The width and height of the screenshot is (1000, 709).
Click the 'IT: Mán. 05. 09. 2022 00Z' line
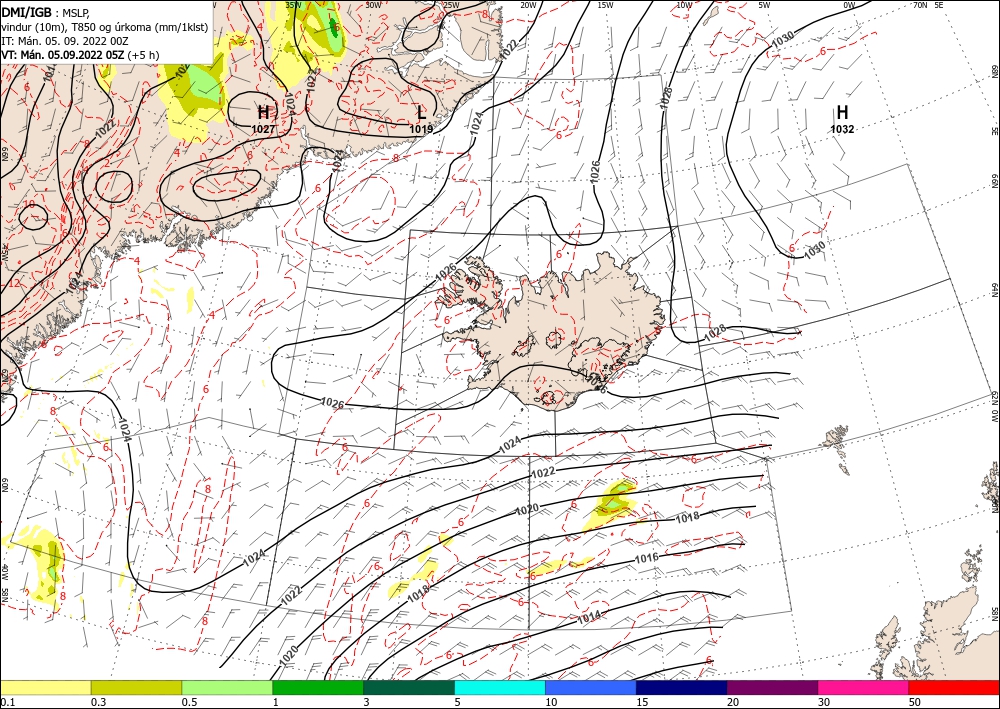pos(65,41)
